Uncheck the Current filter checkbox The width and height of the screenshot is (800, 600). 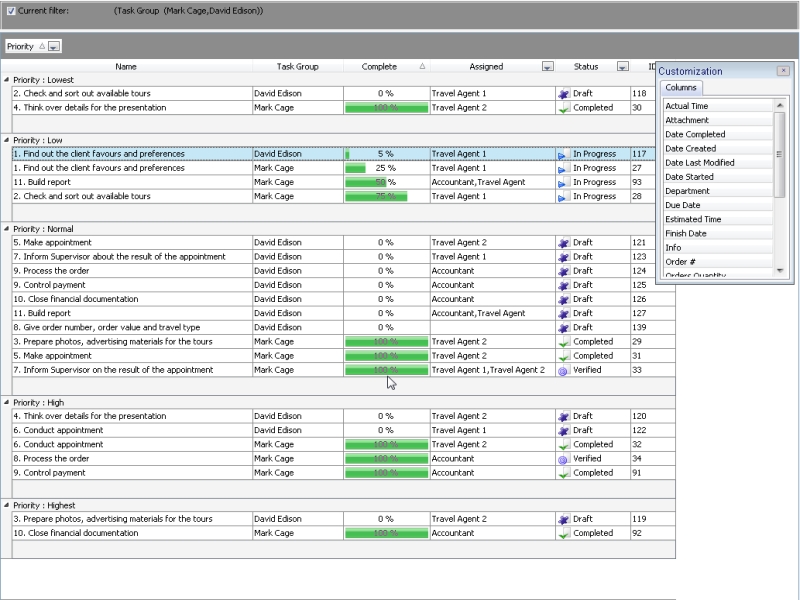pyautogui.click(x=11, y=11)
